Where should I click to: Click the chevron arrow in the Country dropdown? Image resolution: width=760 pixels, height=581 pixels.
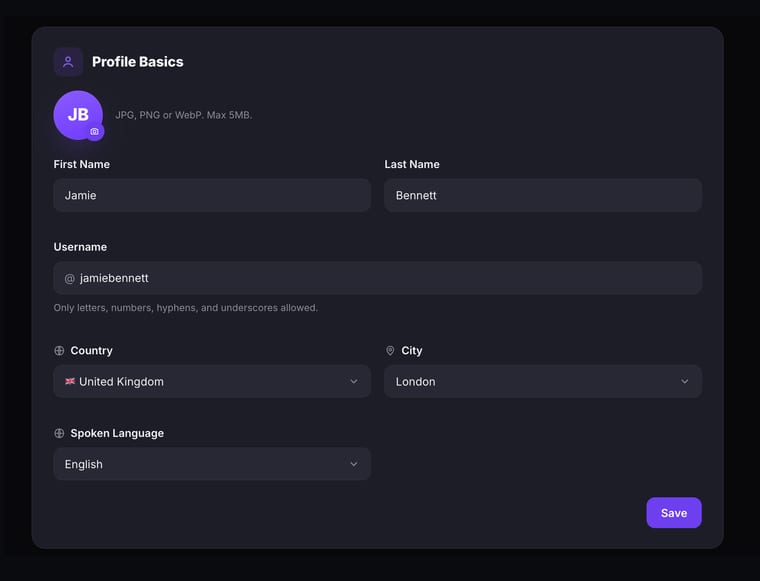[354, 381]
